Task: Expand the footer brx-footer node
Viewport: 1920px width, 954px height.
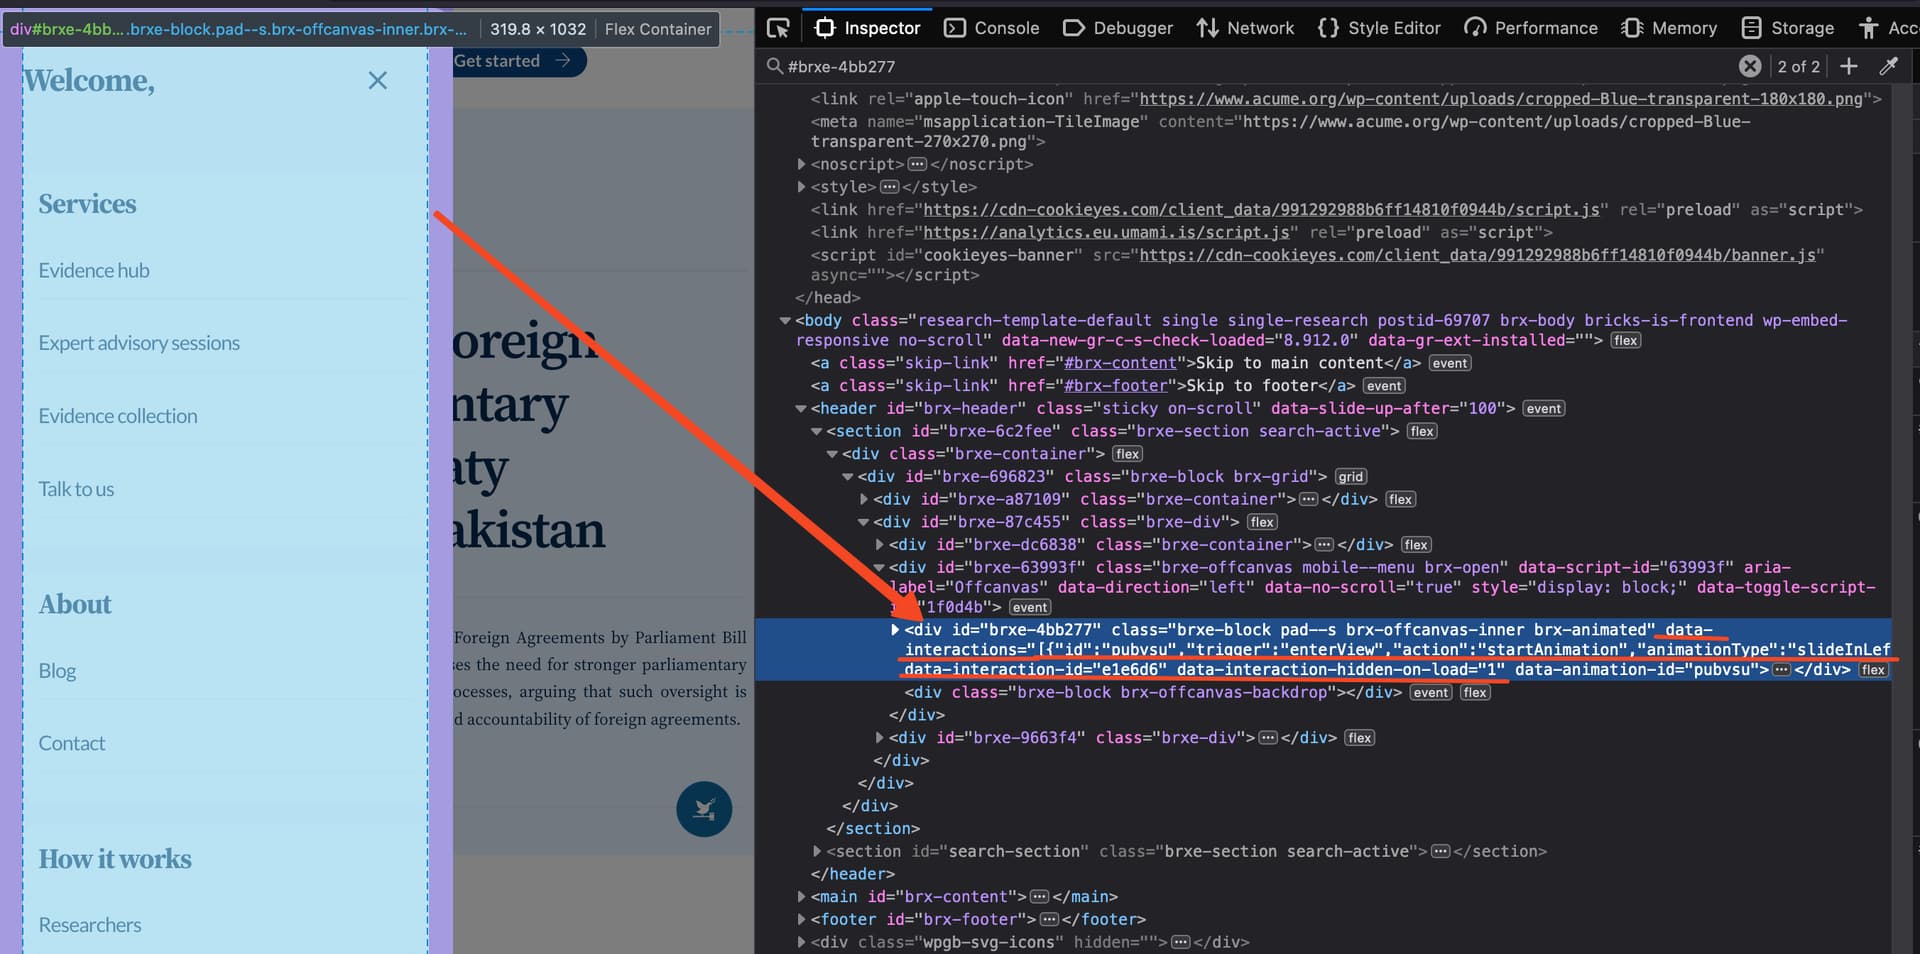Action: [801, 919]
